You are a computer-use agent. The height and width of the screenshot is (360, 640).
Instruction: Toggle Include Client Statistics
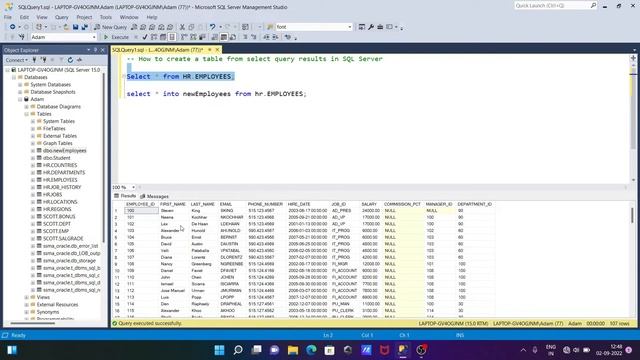pos(202,37)
